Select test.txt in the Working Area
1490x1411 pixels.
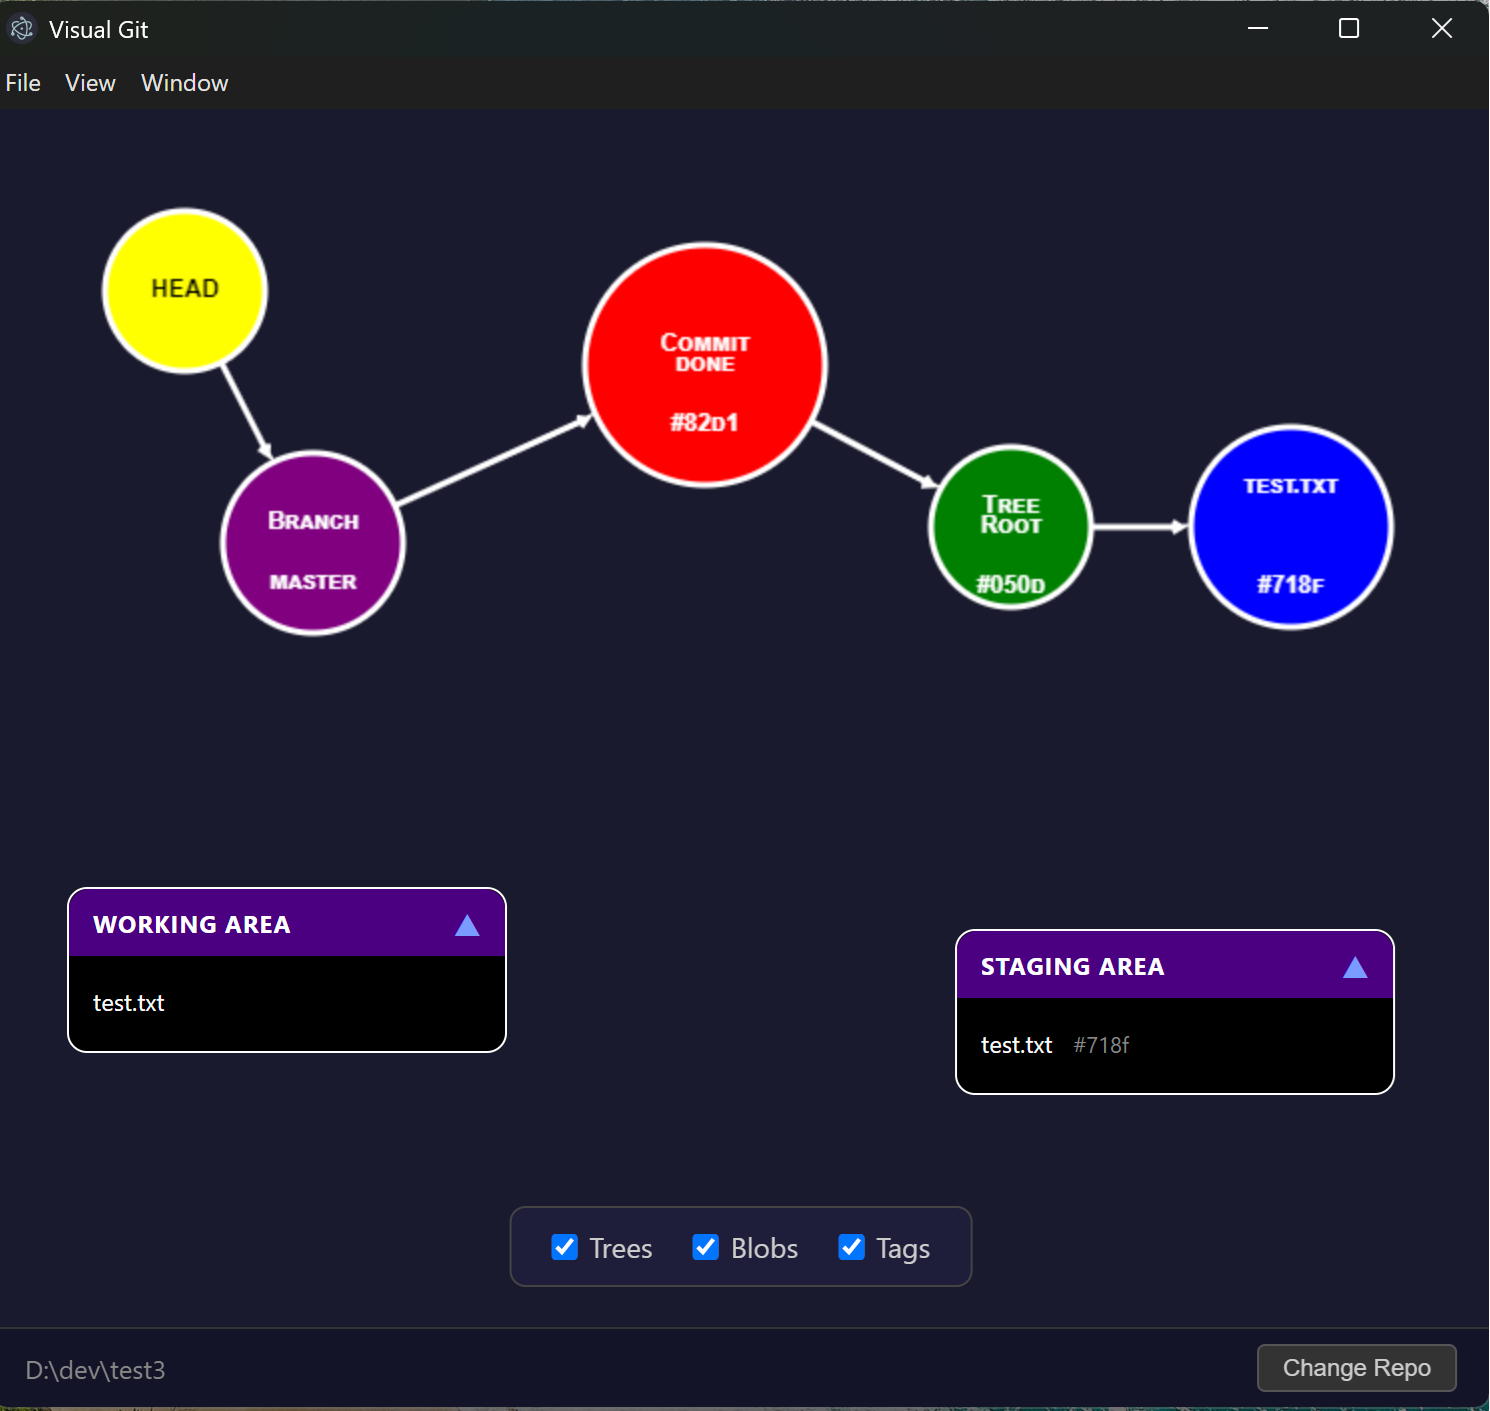(128, 1003)
